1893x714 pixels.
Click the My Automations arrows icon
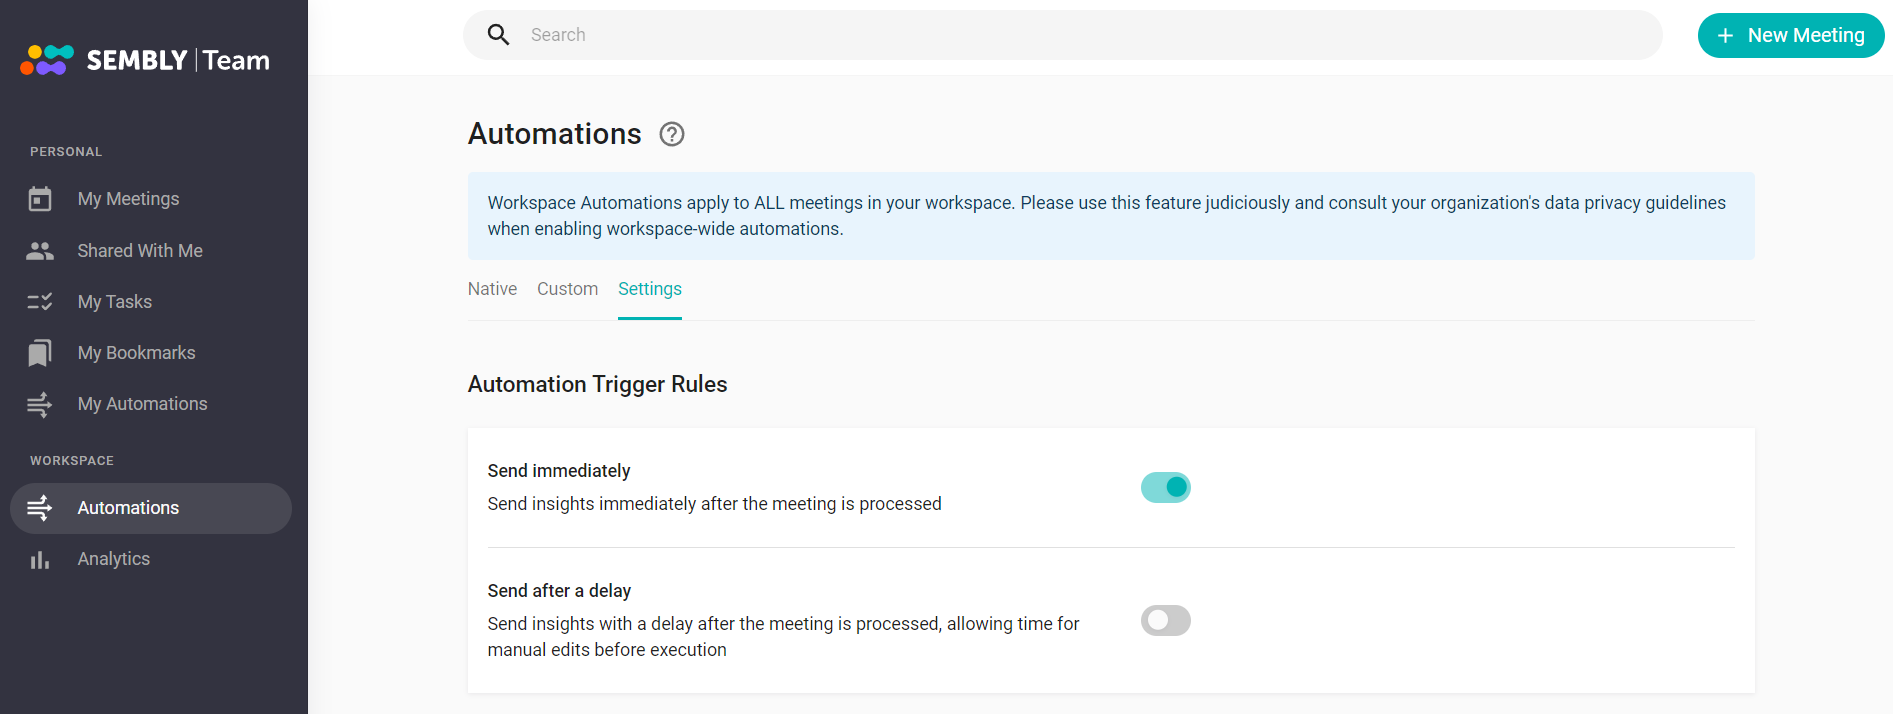click(40, 404)
